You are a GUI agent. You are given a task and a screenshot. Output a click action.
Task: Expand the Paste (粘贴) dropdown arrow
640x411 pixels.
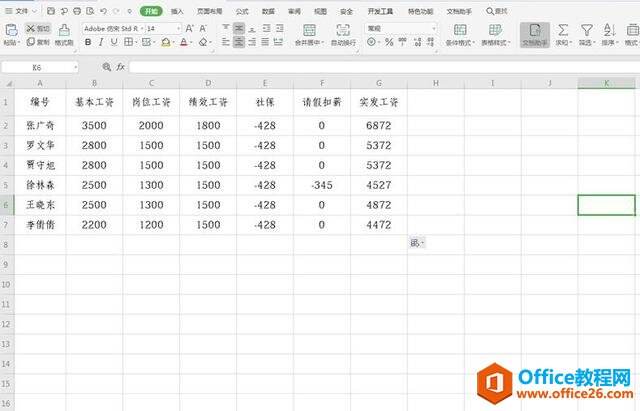click(x=18, y=42)
